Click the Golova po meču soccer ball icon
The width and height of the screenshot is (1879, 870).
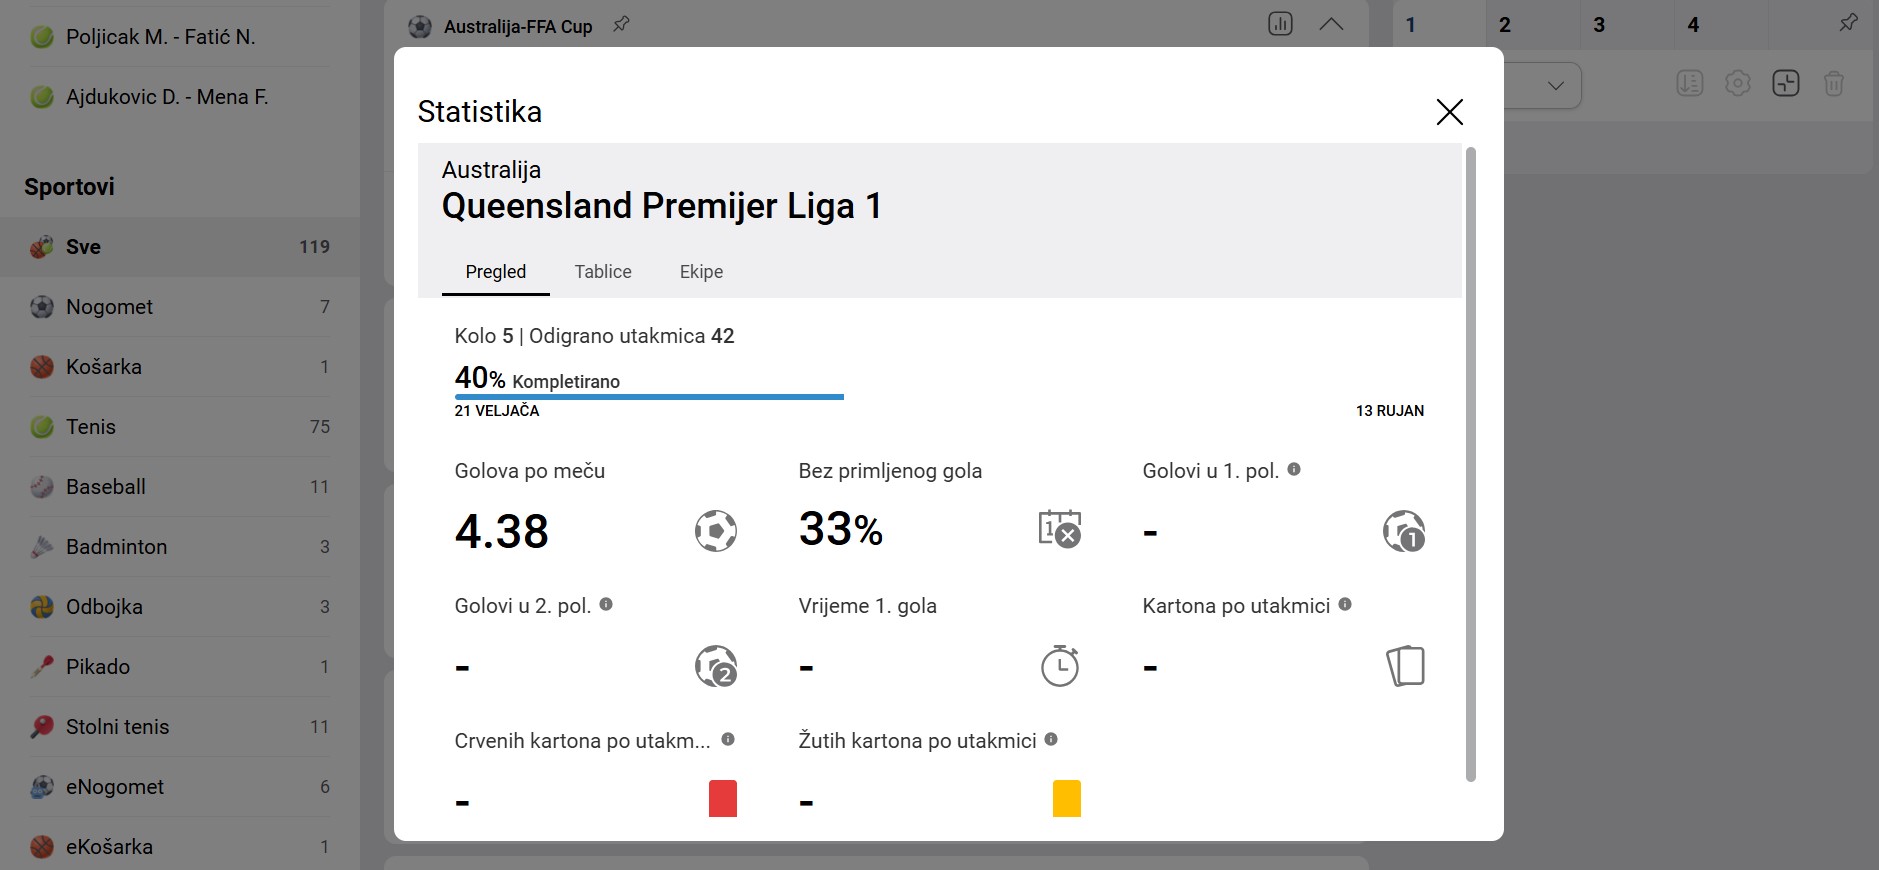pos(716,531)
